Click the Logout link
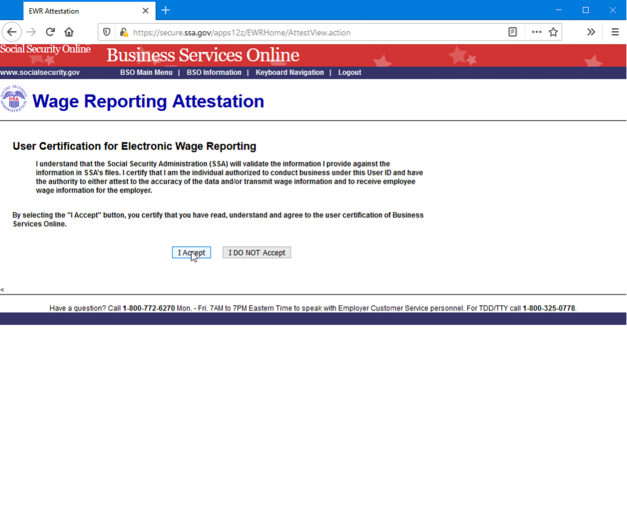Viewport: 627px width, 510px height. point(349,73)
